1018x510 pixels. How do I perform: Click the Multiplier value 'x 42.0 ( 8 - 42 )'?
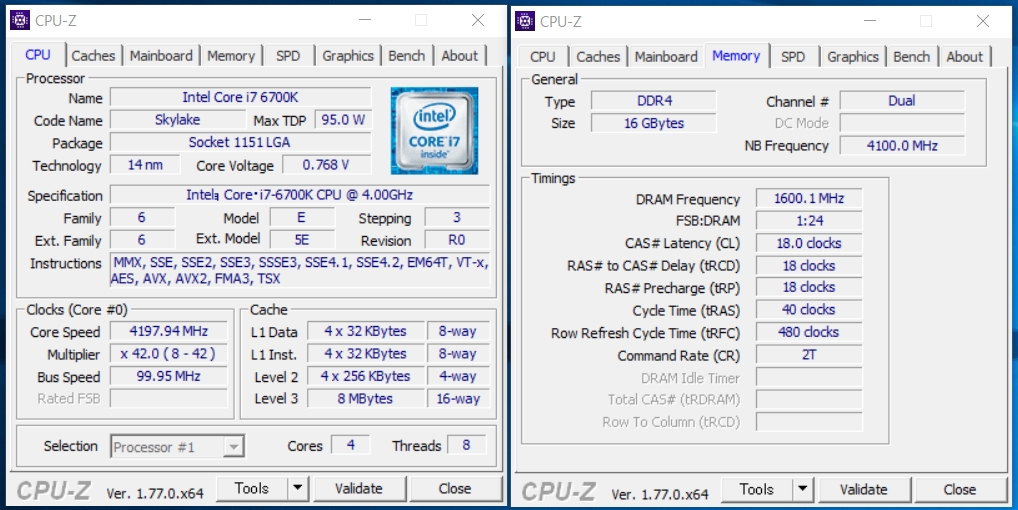pyautogui.click(x=169, y=354)
